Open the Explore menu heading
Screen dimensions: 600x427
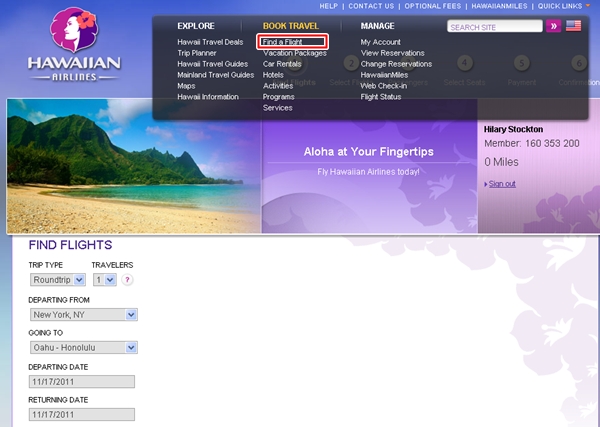pos(196,26)
